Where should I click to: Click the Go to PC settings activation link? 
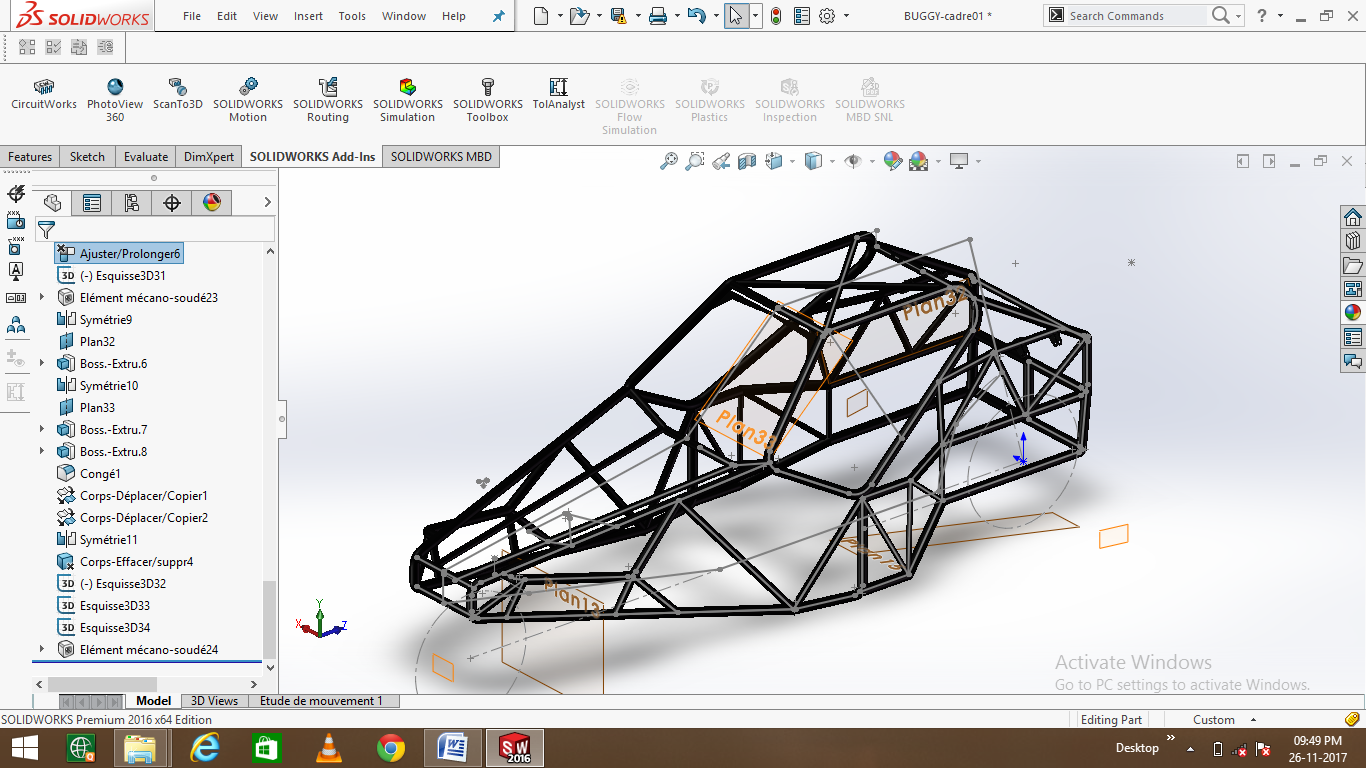click(1184, 684)
